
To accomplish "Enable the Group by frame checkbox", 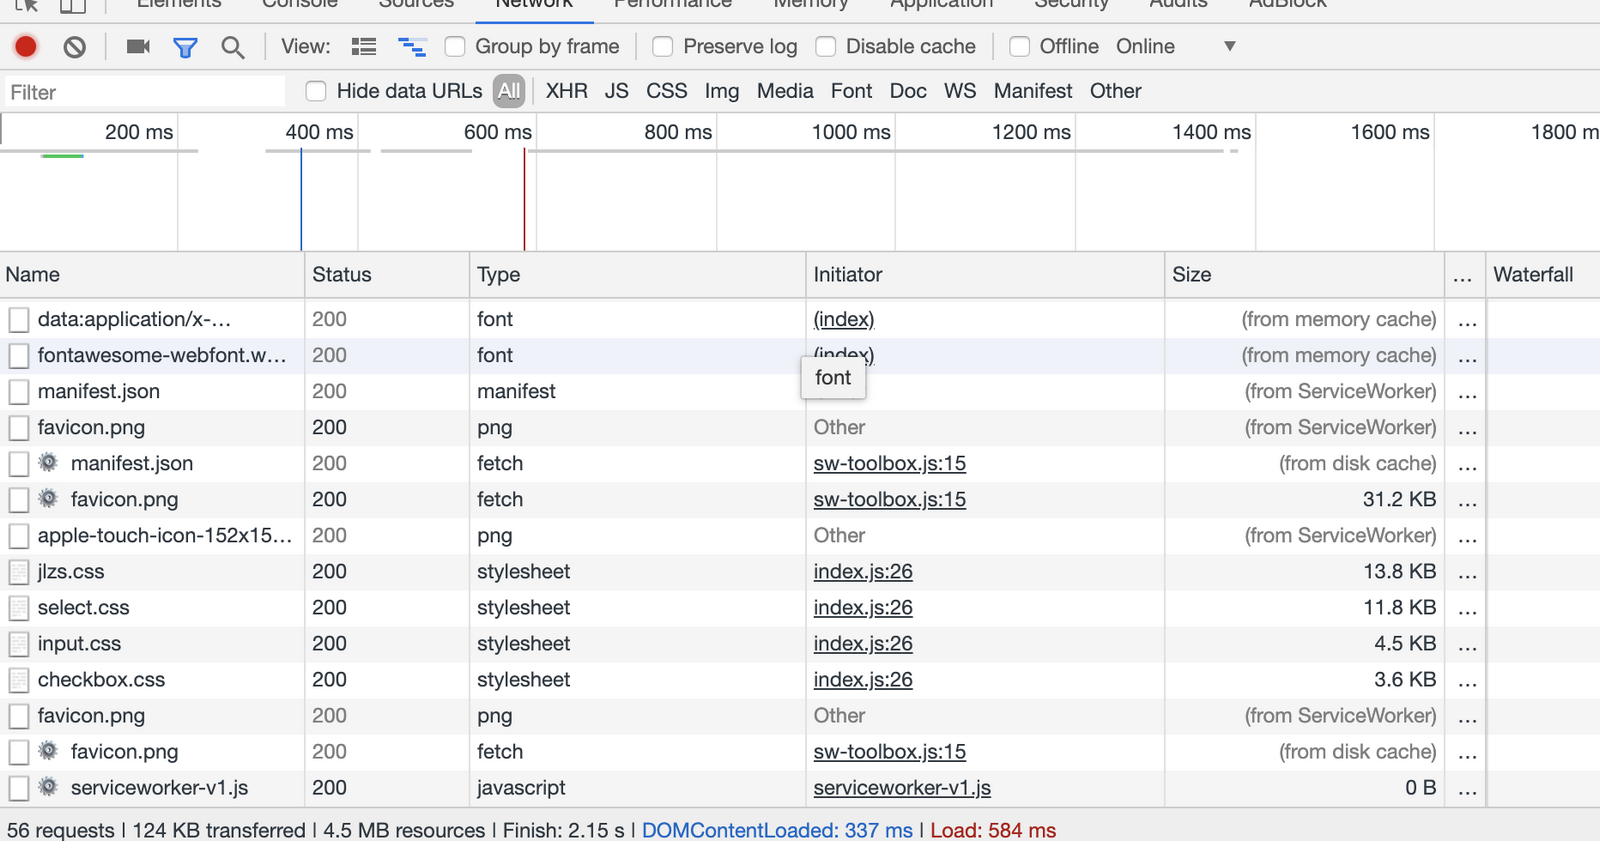I will pos(456,47).
